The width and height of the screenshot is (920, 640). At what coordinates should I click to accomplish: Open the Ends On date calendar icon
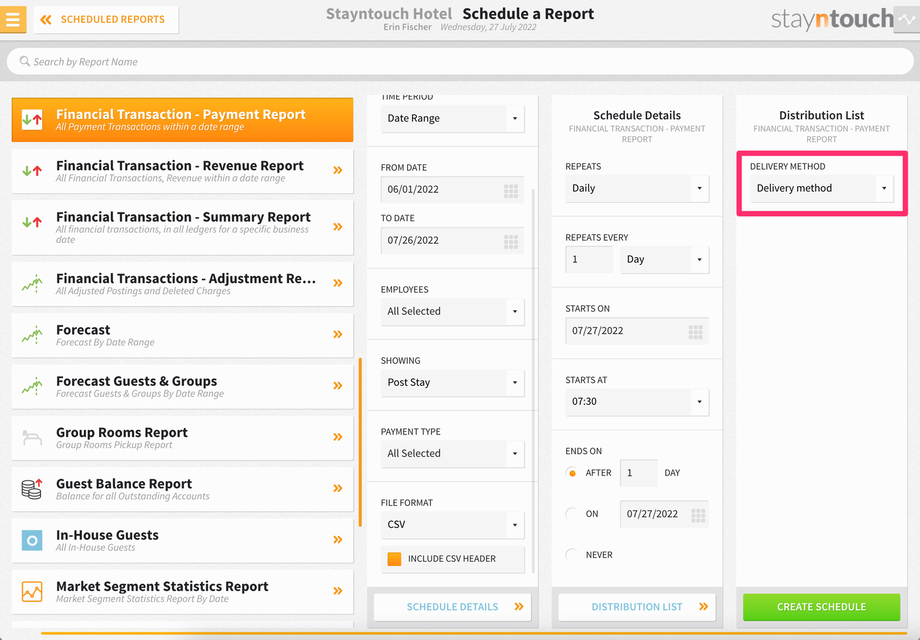pos(698,515)
